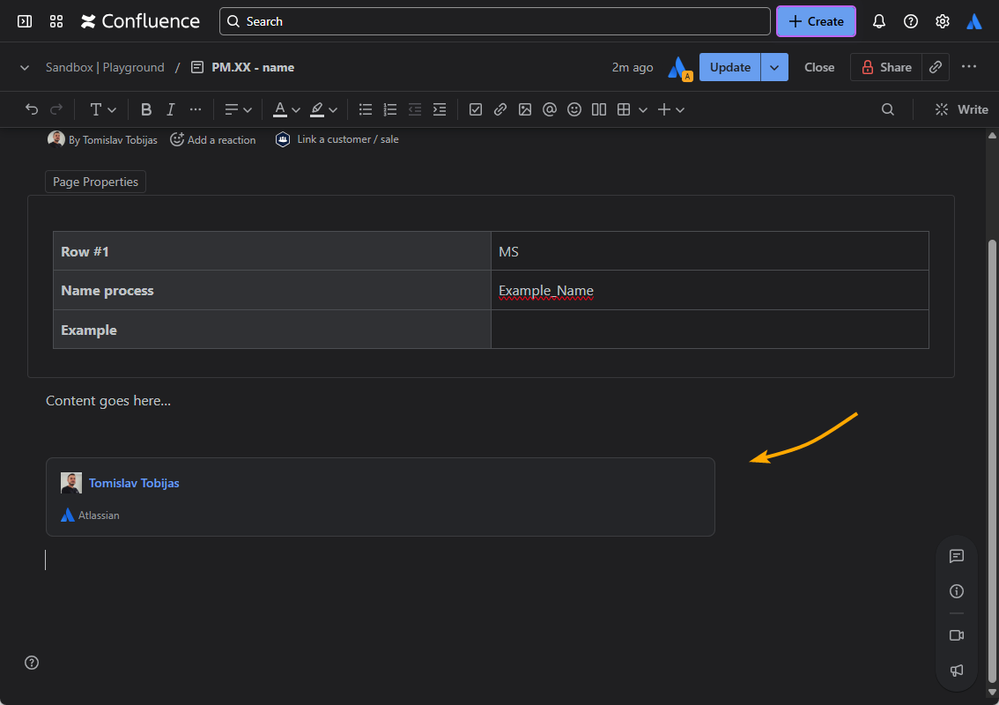
Task: Toggle bold formatting in the toolbar
Action: [x=146, y=110]
